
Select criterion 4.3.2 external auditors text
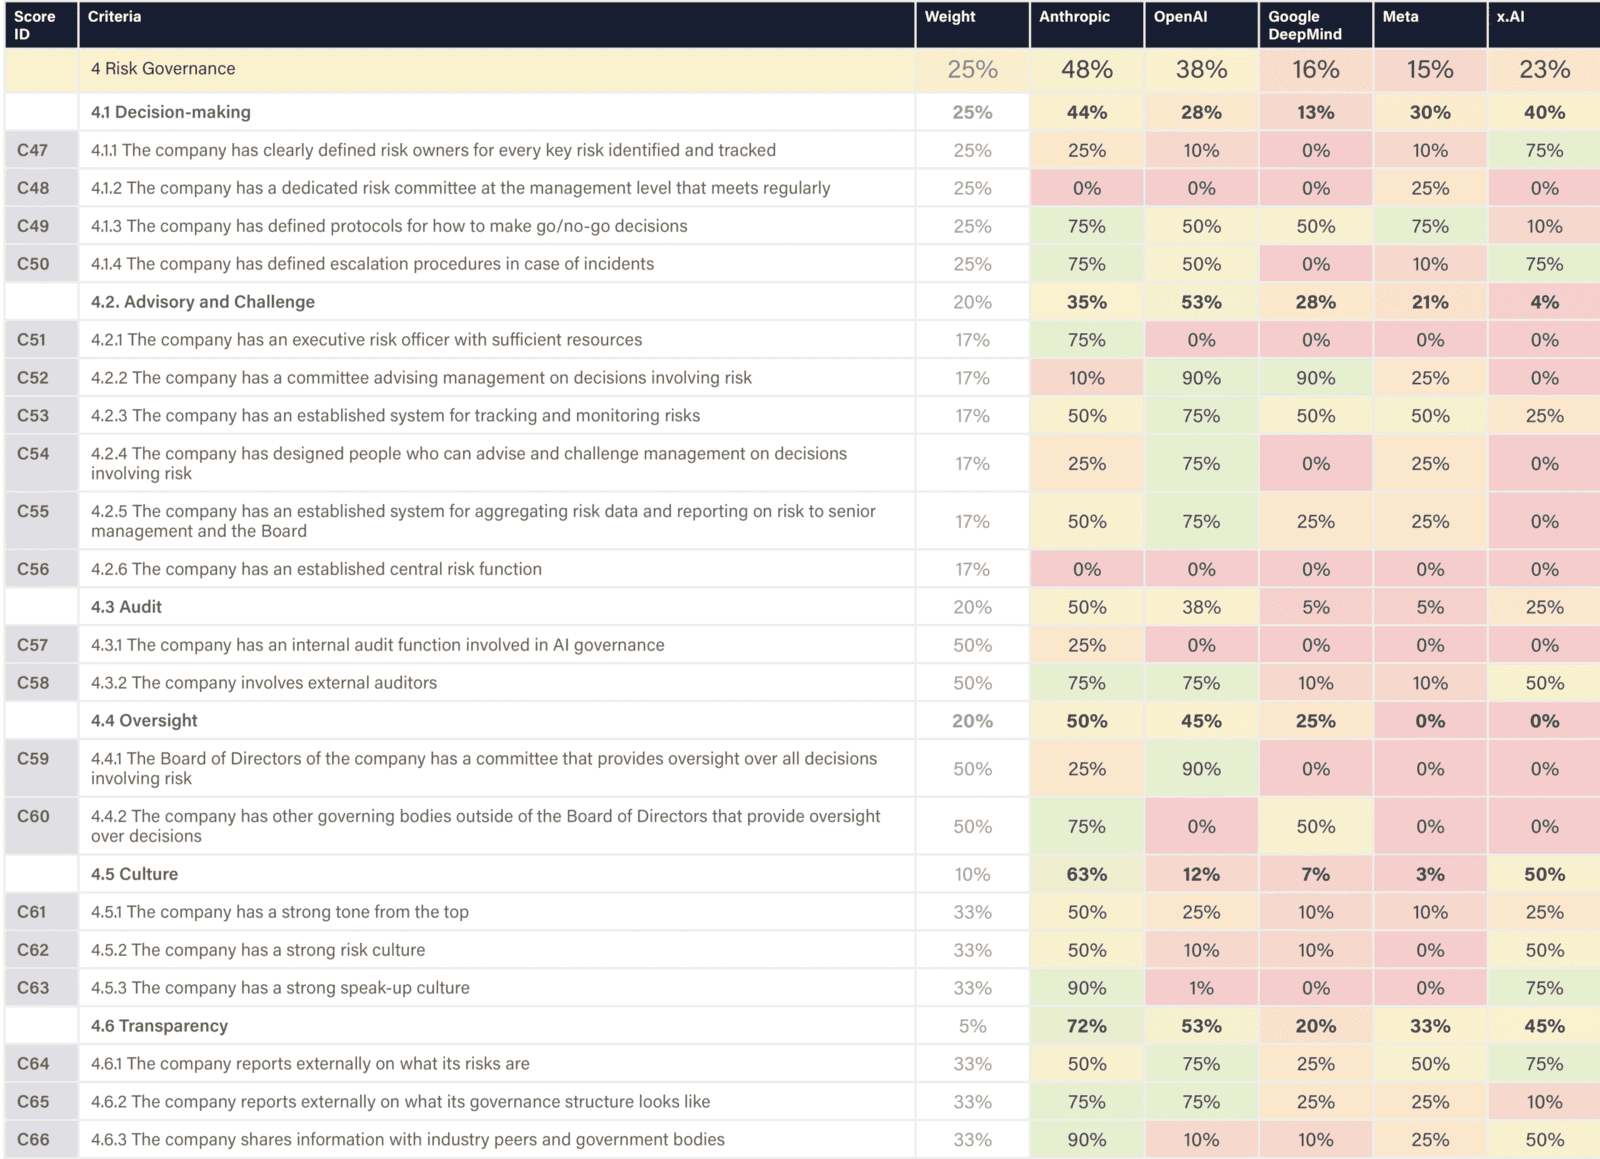pyautogui.click(x=264, y=683)
